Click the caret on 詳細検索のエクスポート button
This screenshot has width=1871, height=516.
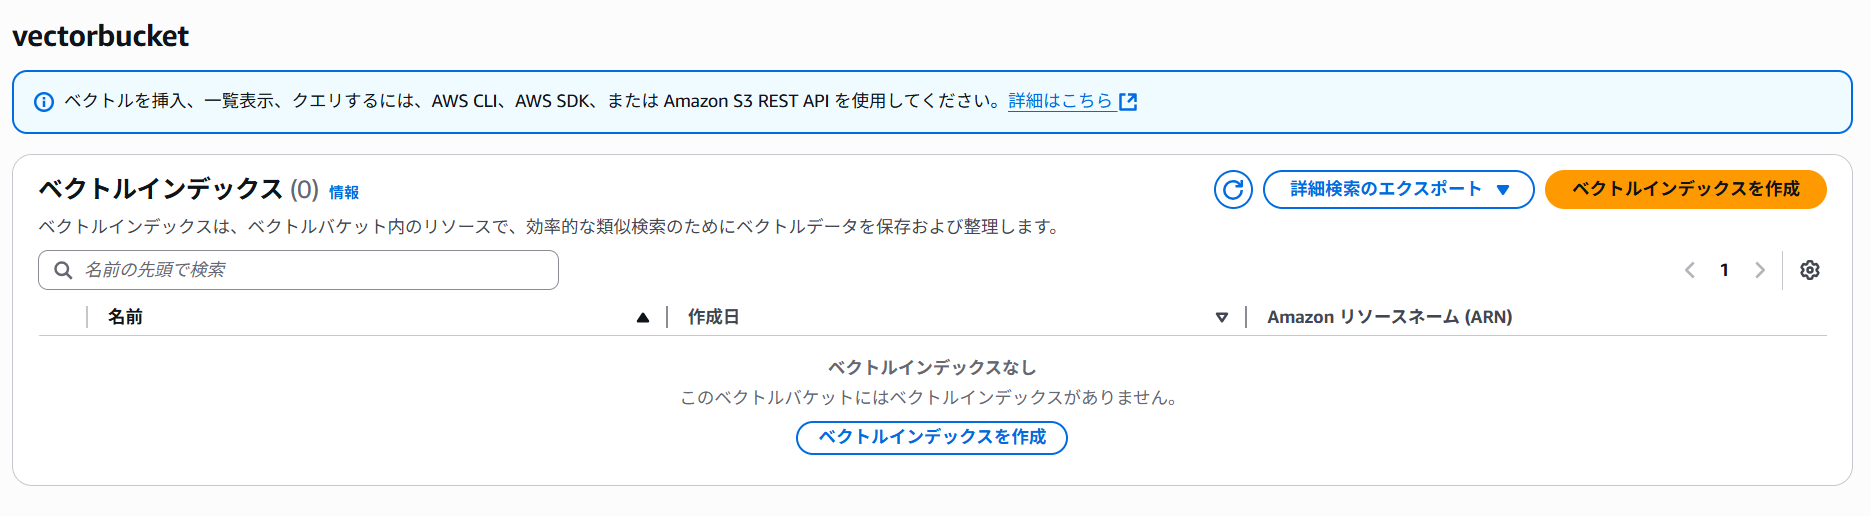click(x=1503, y=190)
